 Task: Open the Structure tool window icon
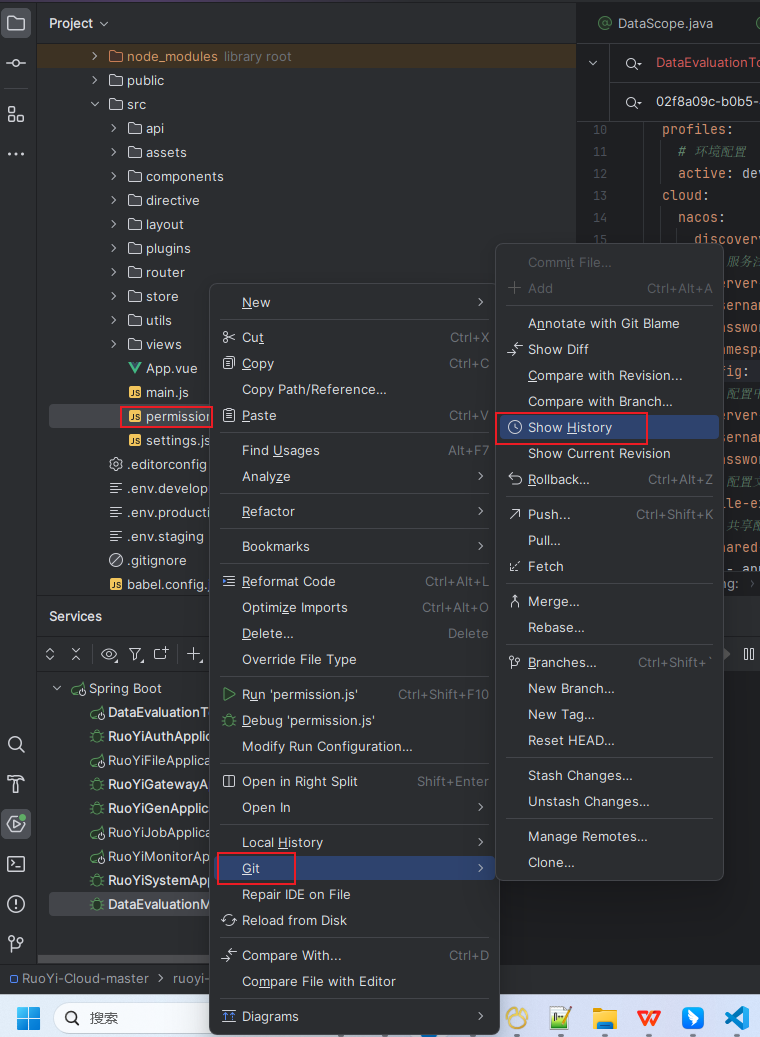point(16,114)
